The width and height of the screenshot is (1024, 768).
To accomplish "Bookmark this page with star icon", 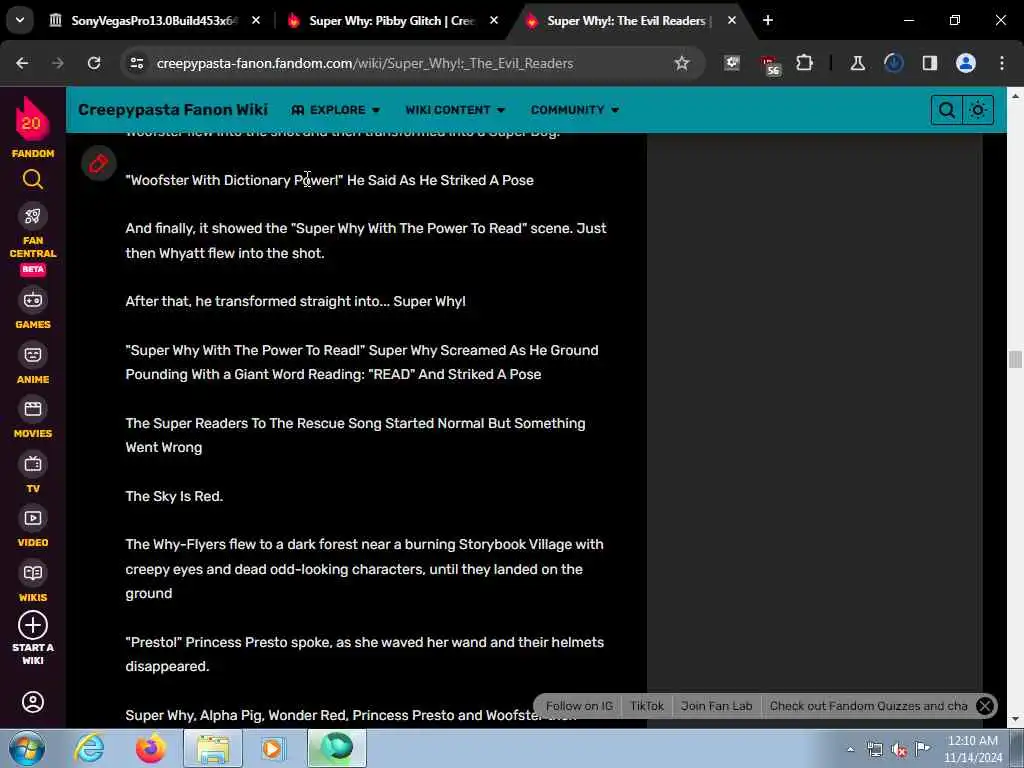I will [682, 63].
